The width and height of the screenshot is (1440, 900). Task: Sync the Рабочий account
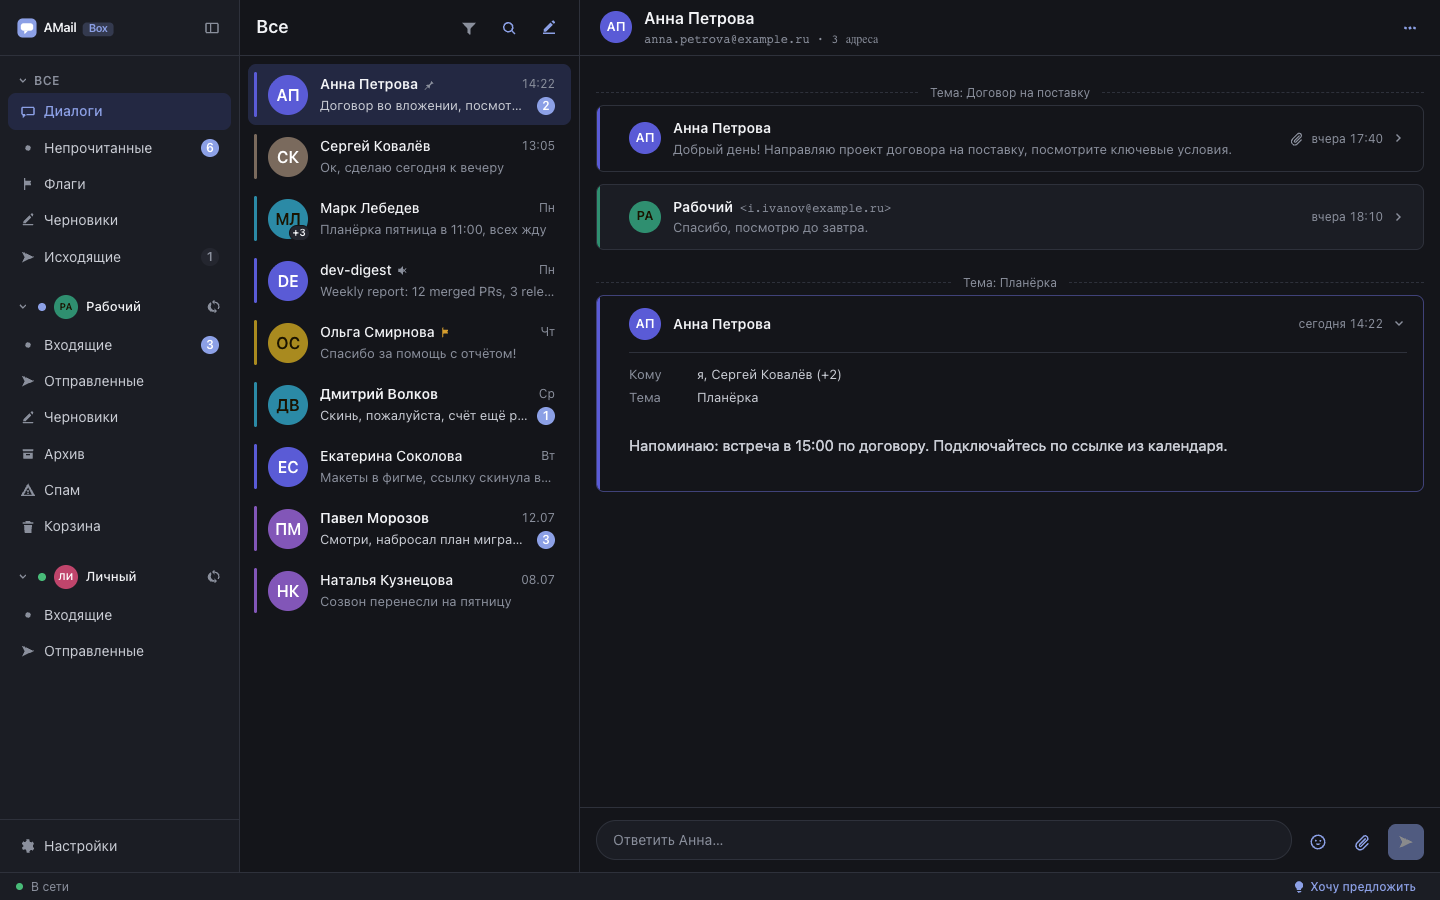[213, 307]
